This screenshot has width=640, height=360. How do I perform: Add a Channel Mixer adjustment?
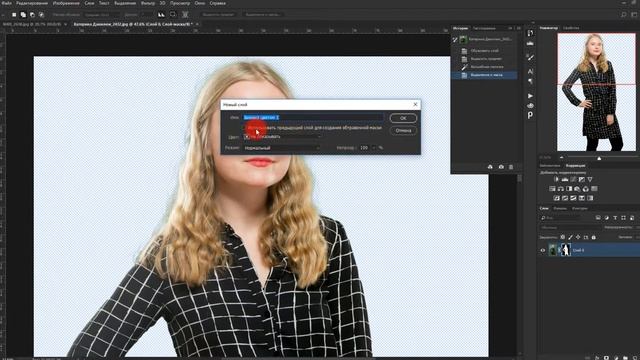coord(586,189)
